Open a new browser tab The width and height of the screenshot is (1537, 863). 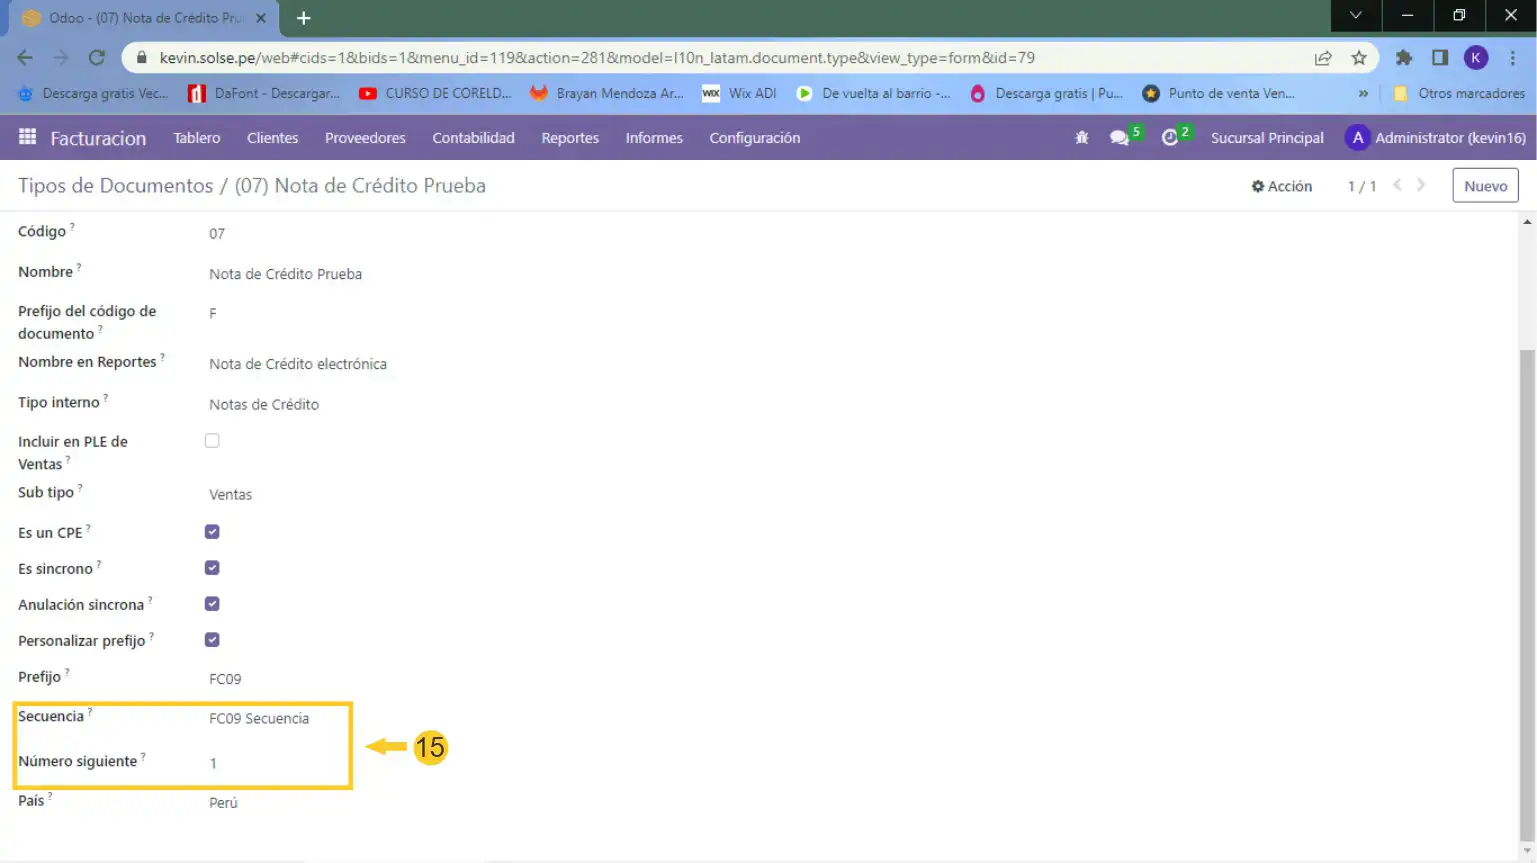[303, 18]
